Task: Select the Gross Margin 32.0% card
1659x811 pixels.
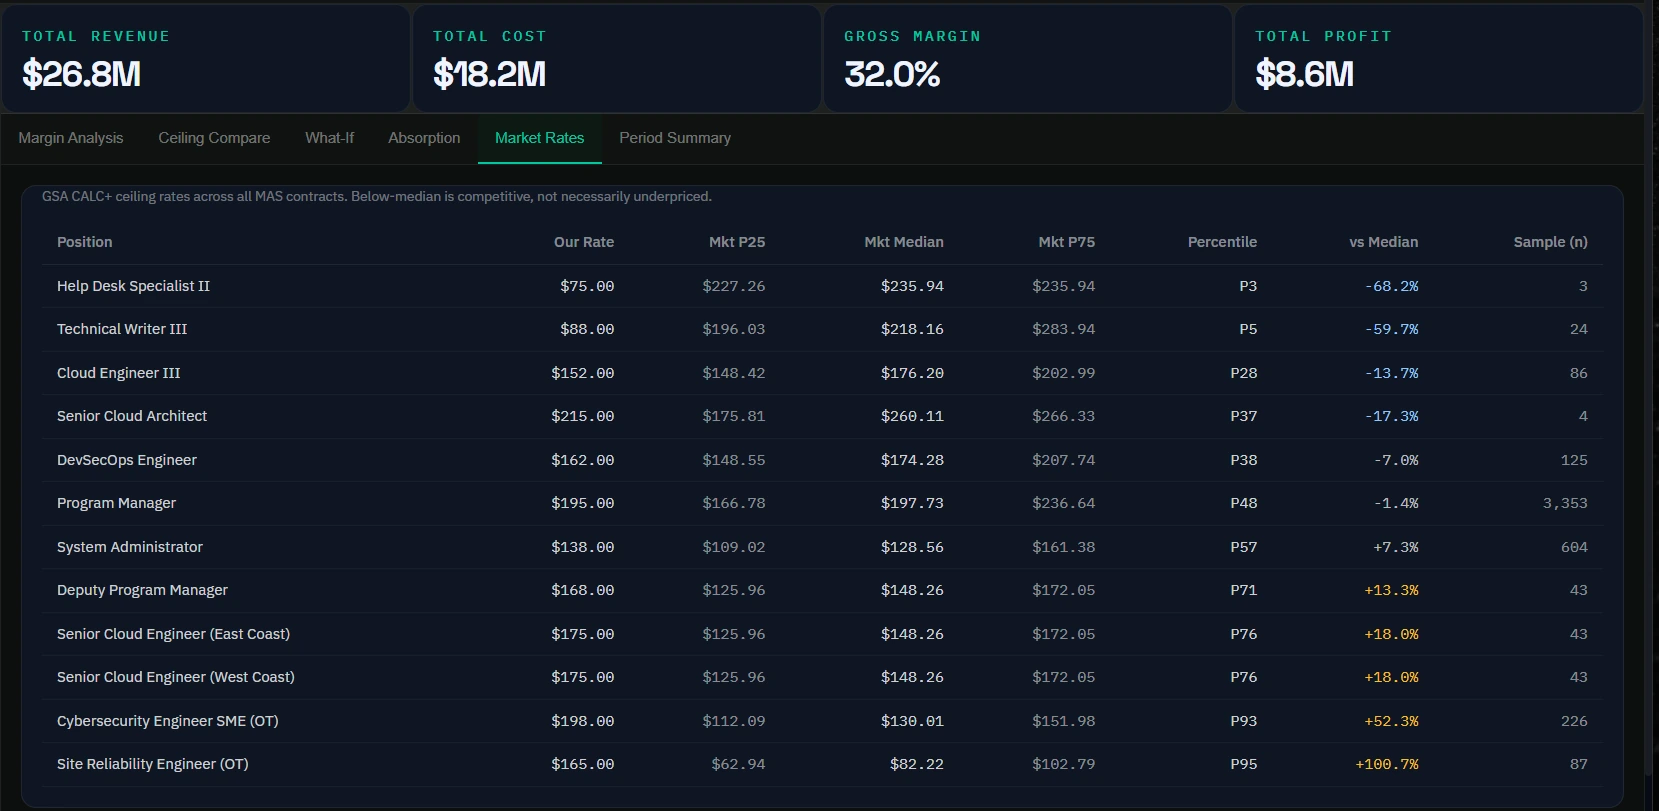Action: [1028, 59]
